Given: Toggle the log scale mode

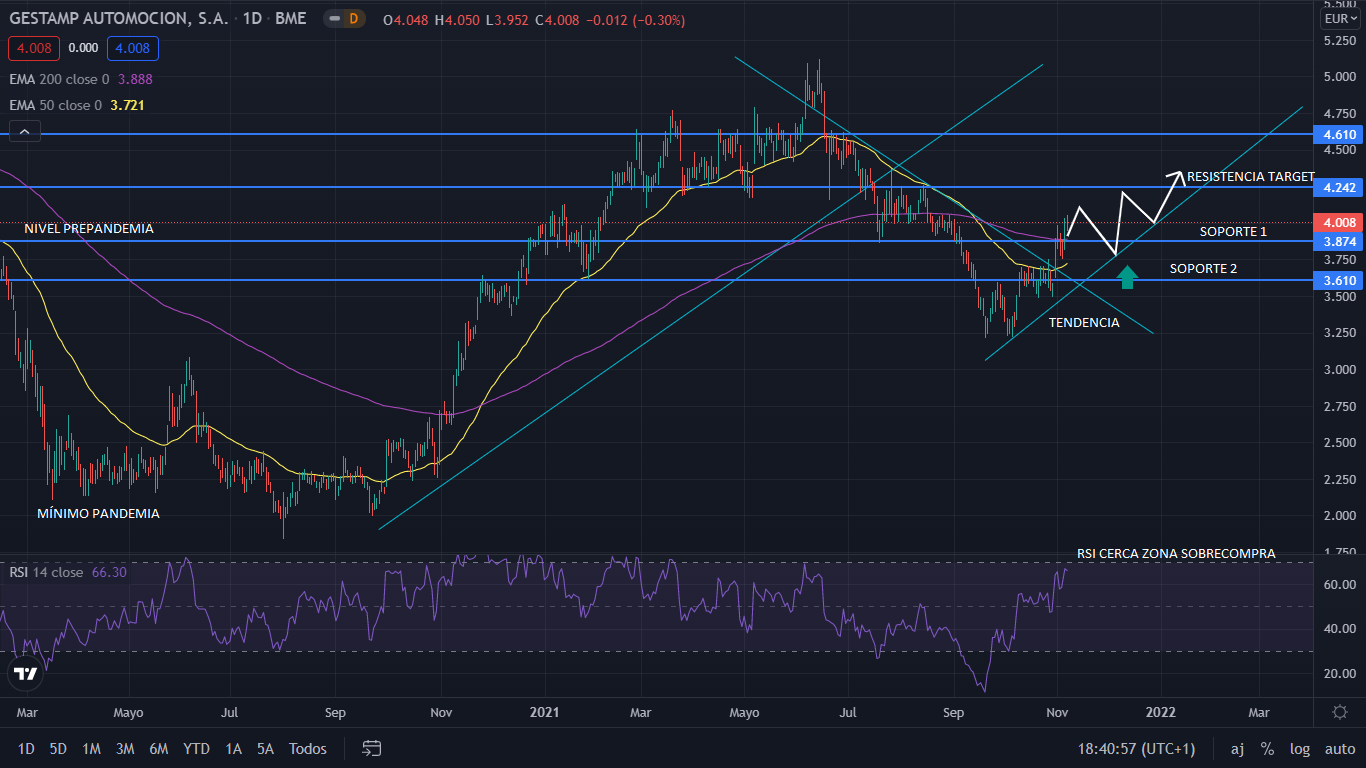Looking at the screenshot, I should (x=1299, y=748).
